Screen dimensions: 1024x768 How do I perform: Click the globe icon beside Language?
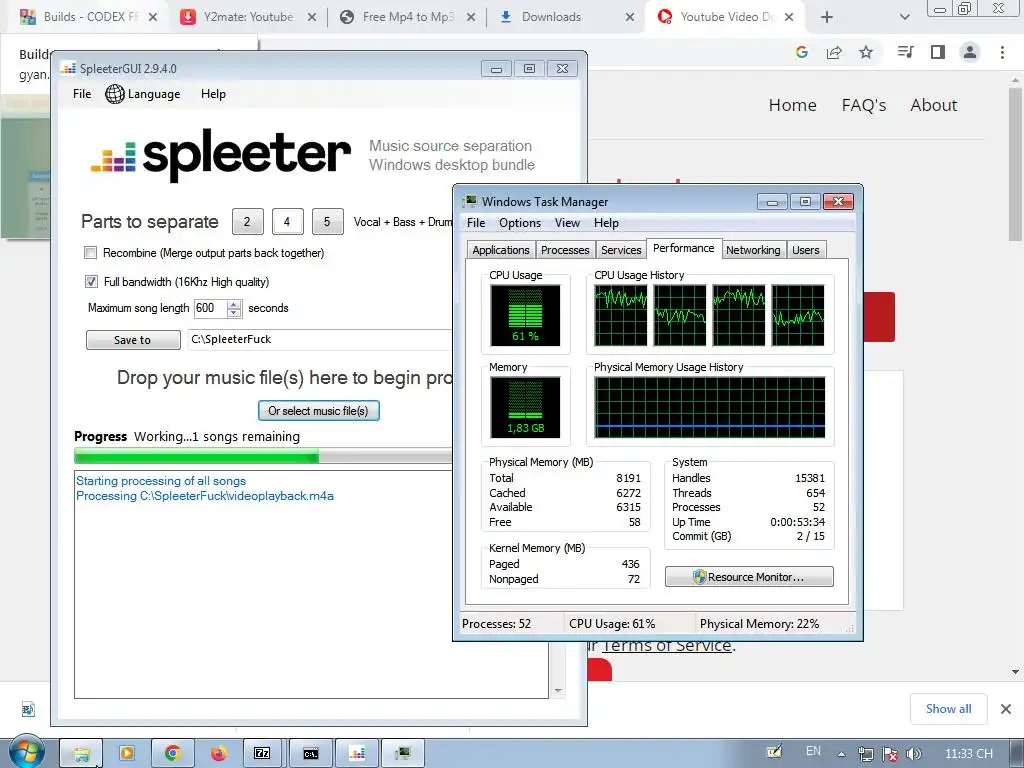click(x=115, y=94)
